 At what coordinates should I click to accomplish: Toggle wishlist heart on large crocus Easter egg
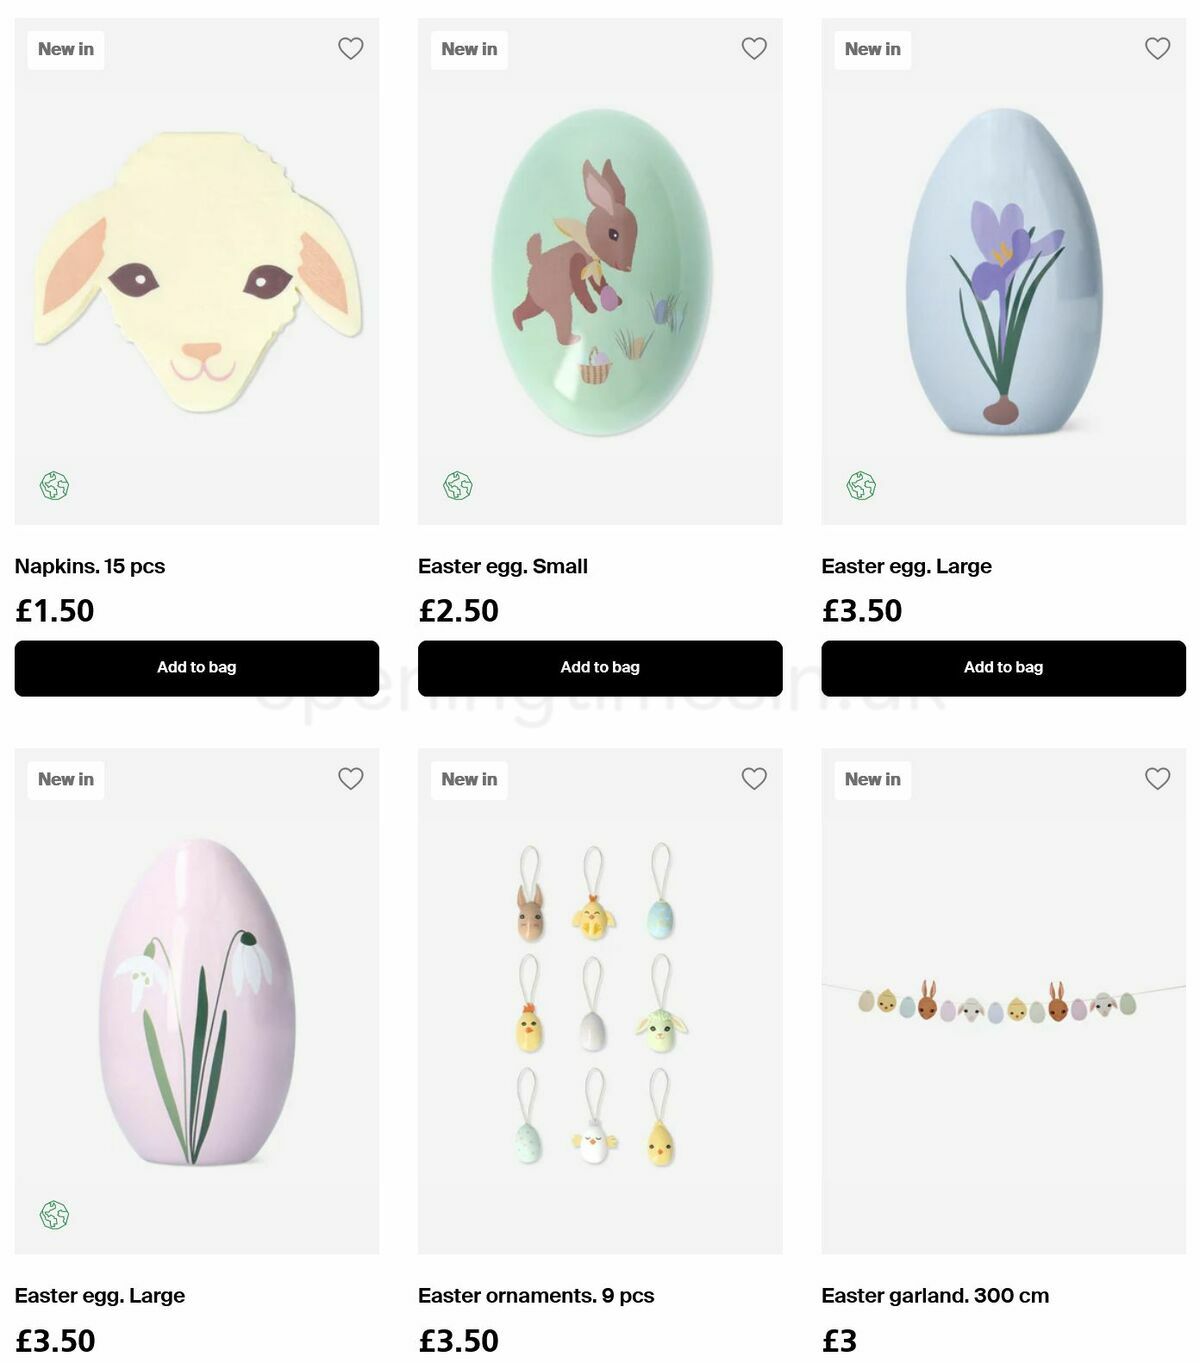tap(1157, 48)
